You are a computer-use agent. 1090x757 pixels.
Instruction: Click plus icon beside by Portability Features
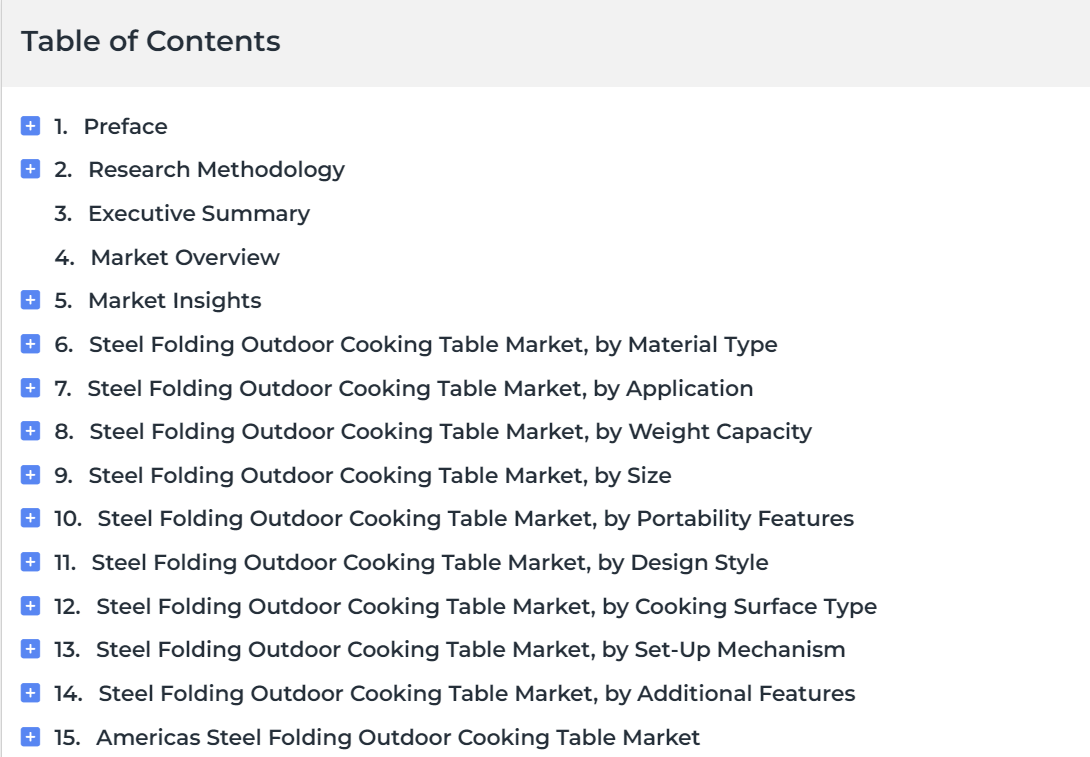click(31, 518)
